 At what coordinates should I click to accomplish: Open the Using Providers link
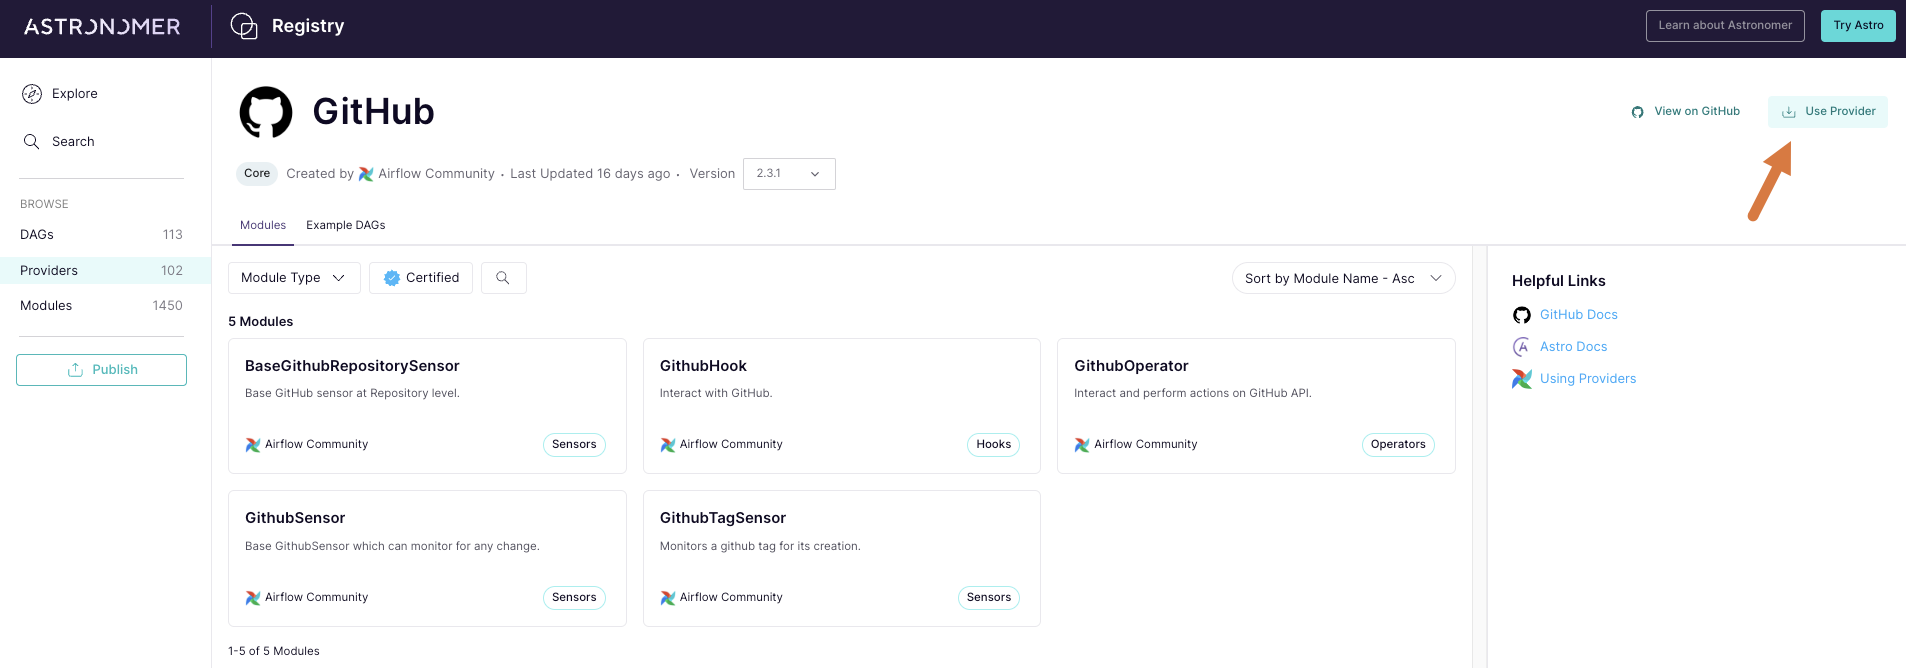point(1587,379)
